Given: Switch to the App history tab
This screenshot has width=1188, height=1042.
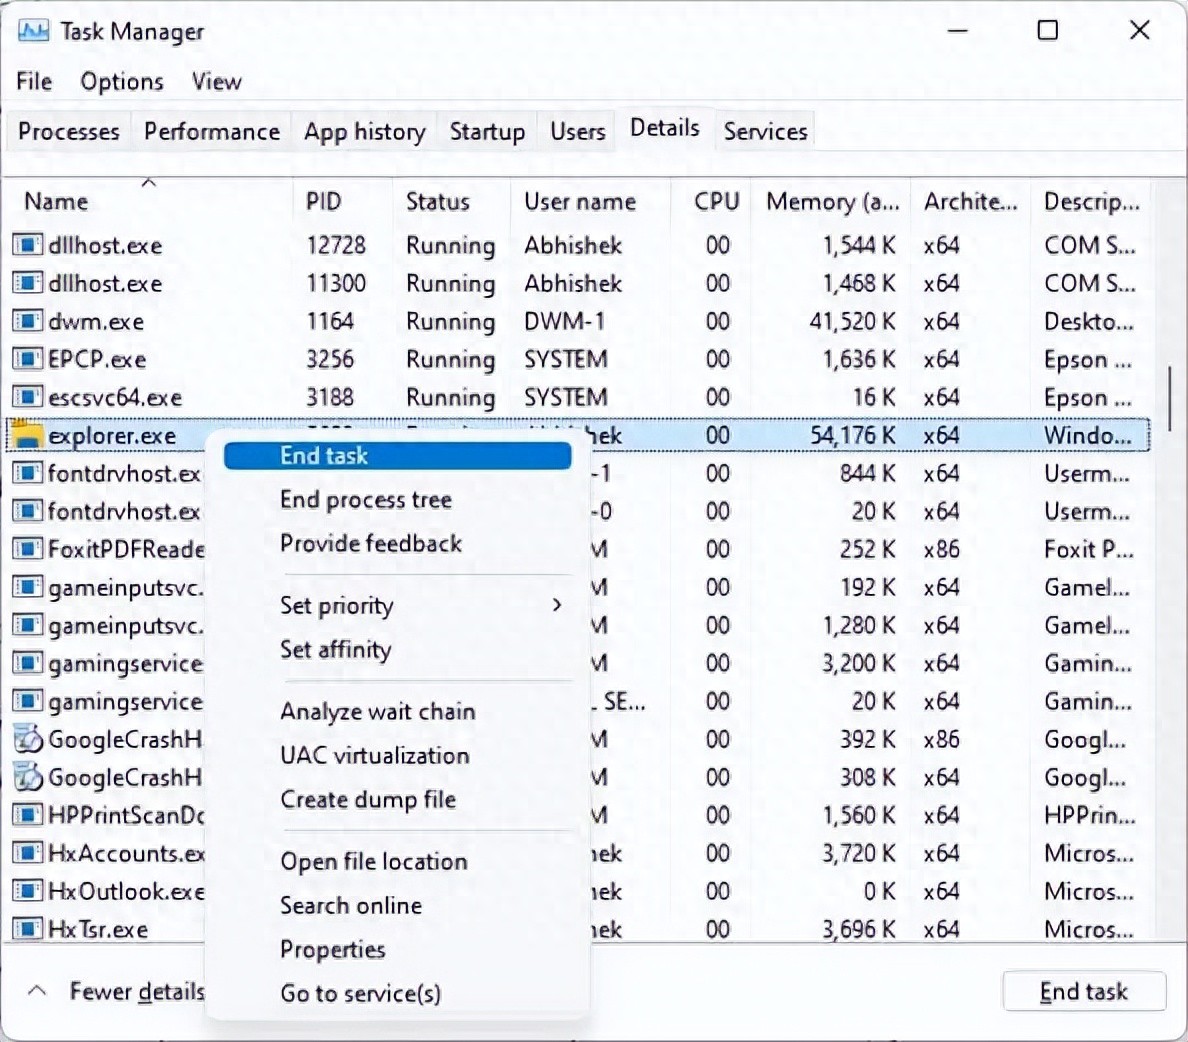Looking at the screenshot, I should click(x=364, y=131).
